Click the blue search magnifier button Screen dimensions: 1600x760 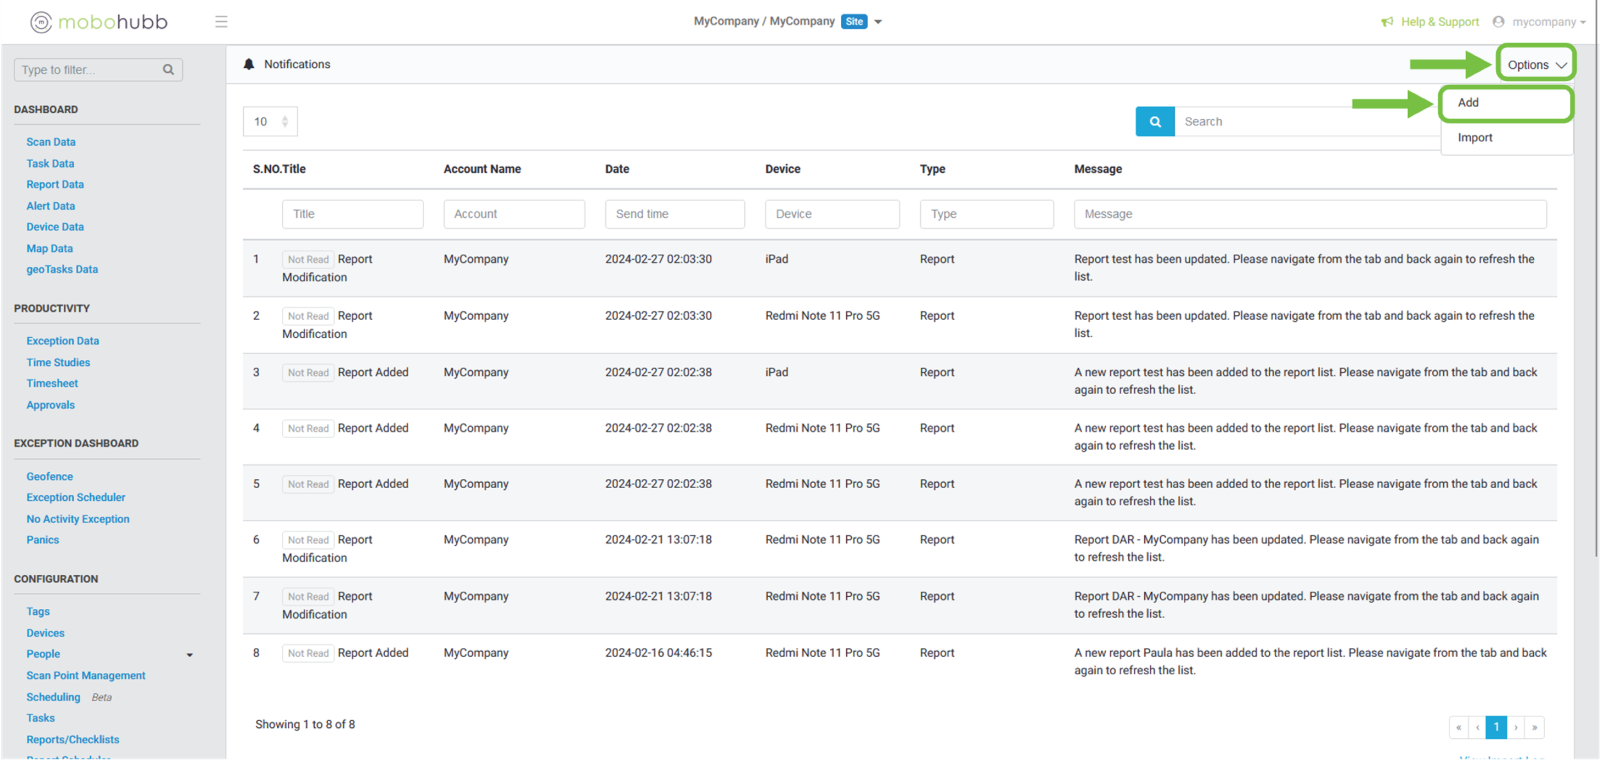pos(1155,122)
